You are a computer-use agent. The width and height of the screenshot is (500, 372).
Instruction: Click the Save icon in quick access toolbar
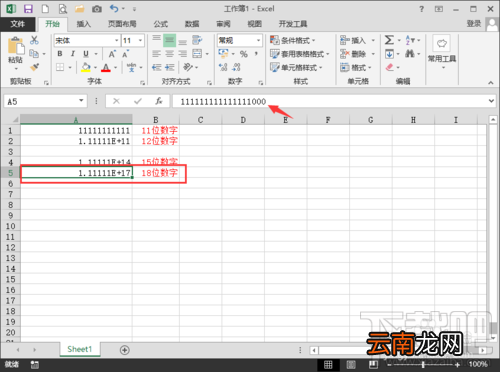click(x=28, y=9)
